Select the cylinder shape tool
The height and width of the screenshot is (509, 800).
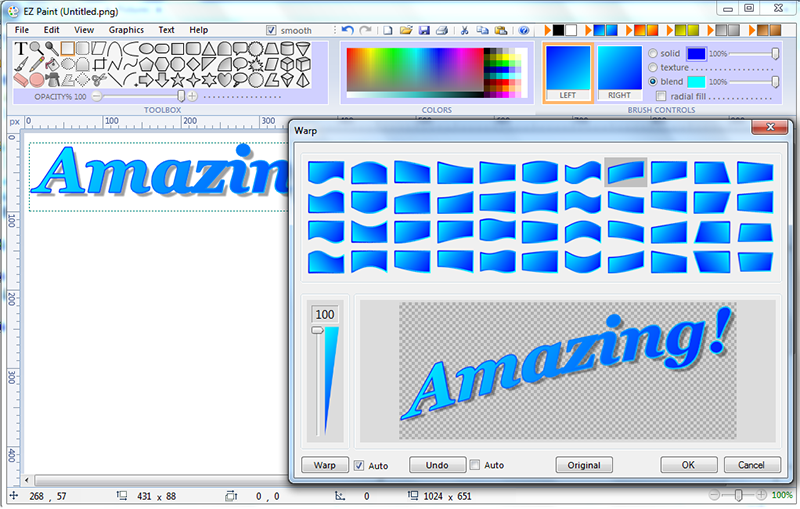[x=287, y=48]
